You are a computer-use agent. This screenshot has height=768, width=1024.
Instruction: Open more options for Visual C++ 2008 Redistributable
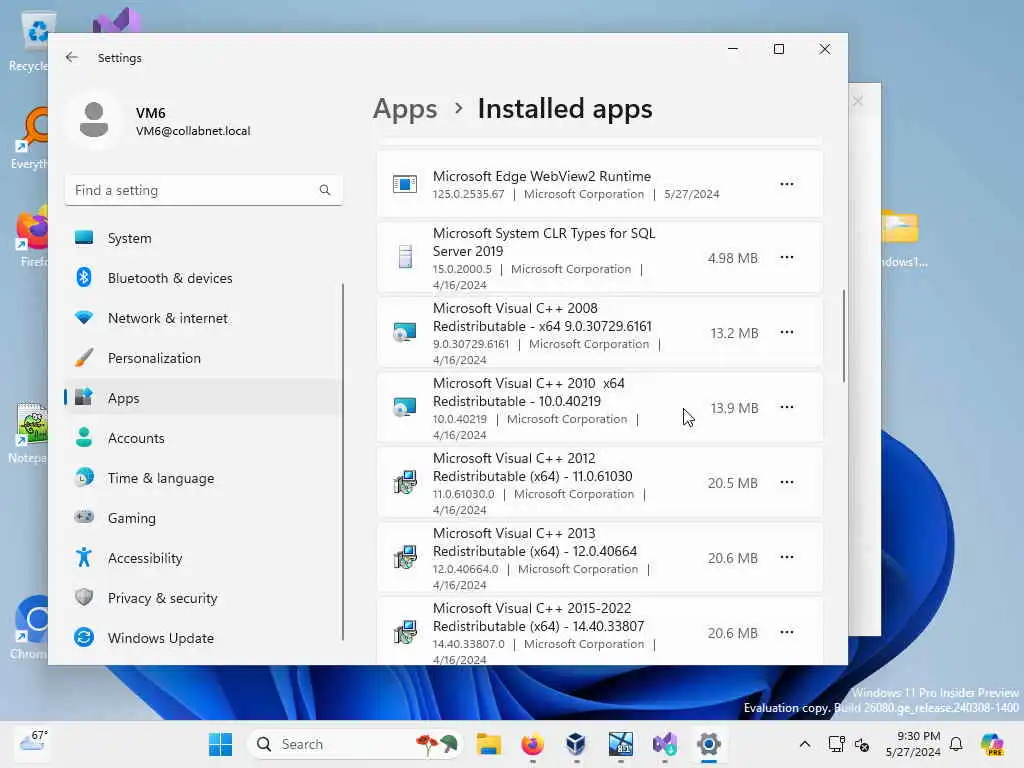pyautogui.click(x=787, y=332)
